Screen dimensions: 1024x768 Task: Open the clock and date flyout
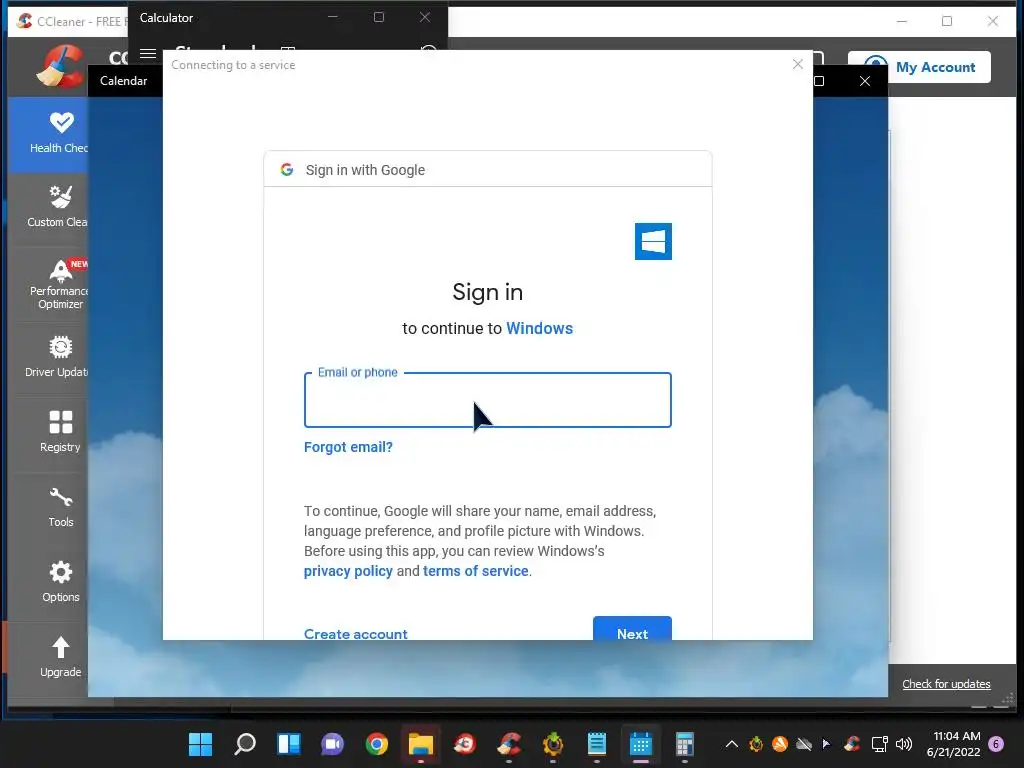(953, 744)
